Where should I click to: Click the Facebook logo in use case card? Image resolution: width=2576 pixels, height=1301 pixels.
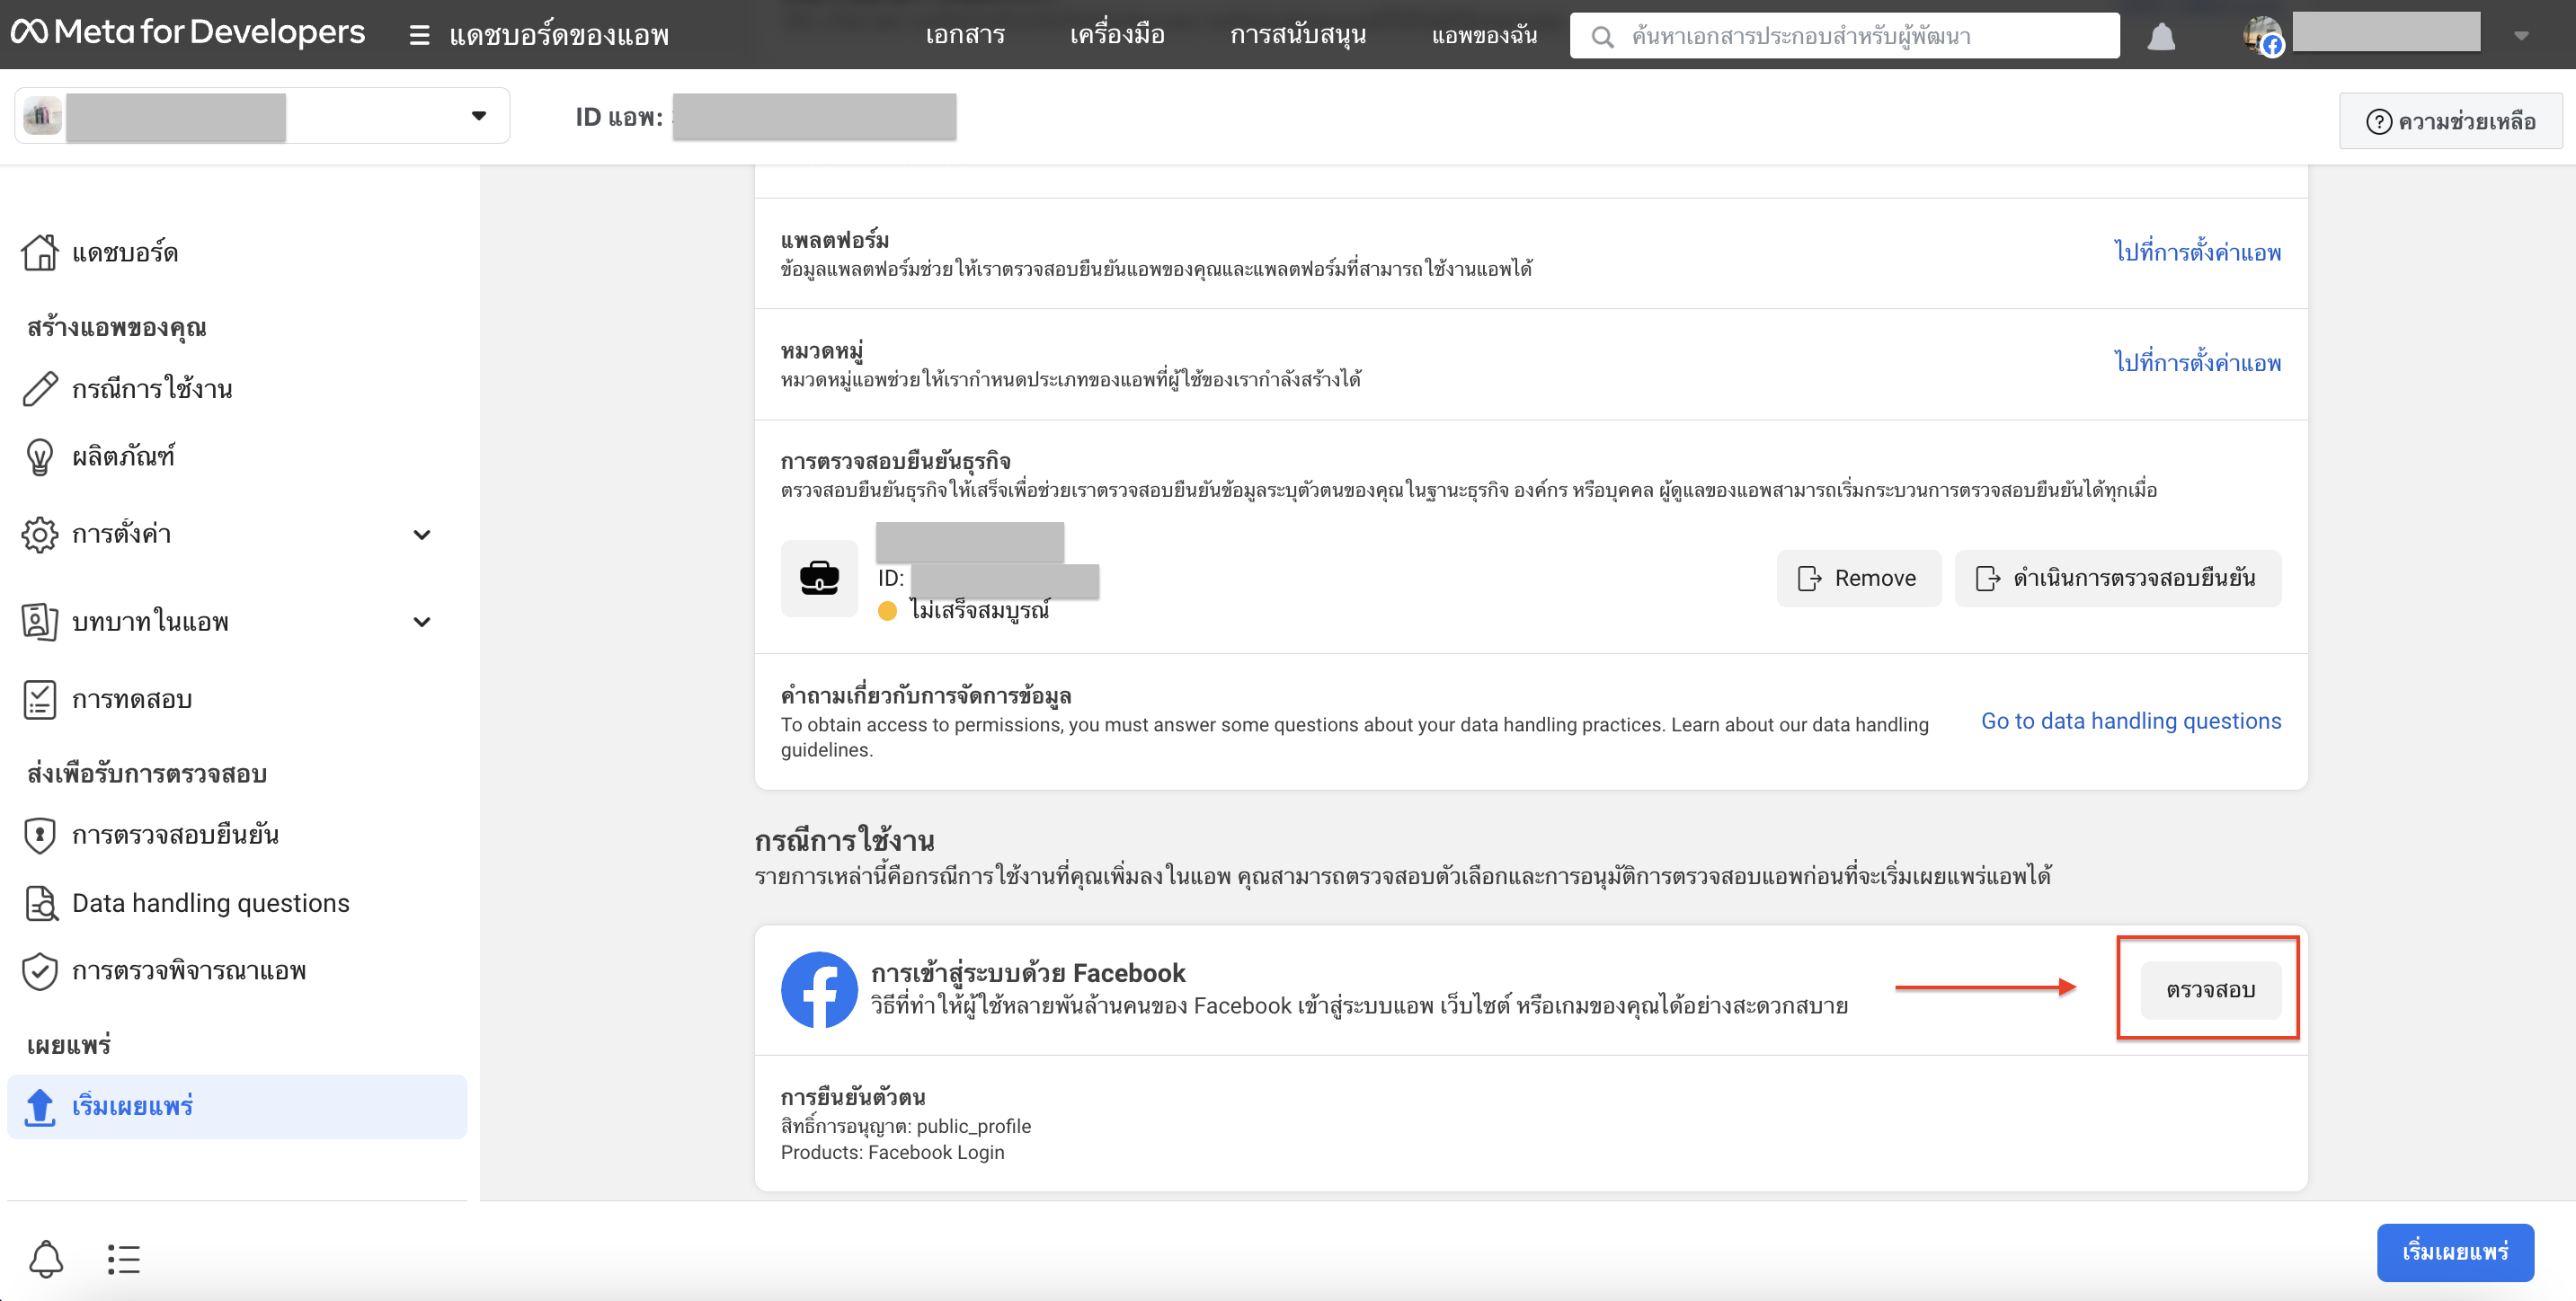click(819, 990)
